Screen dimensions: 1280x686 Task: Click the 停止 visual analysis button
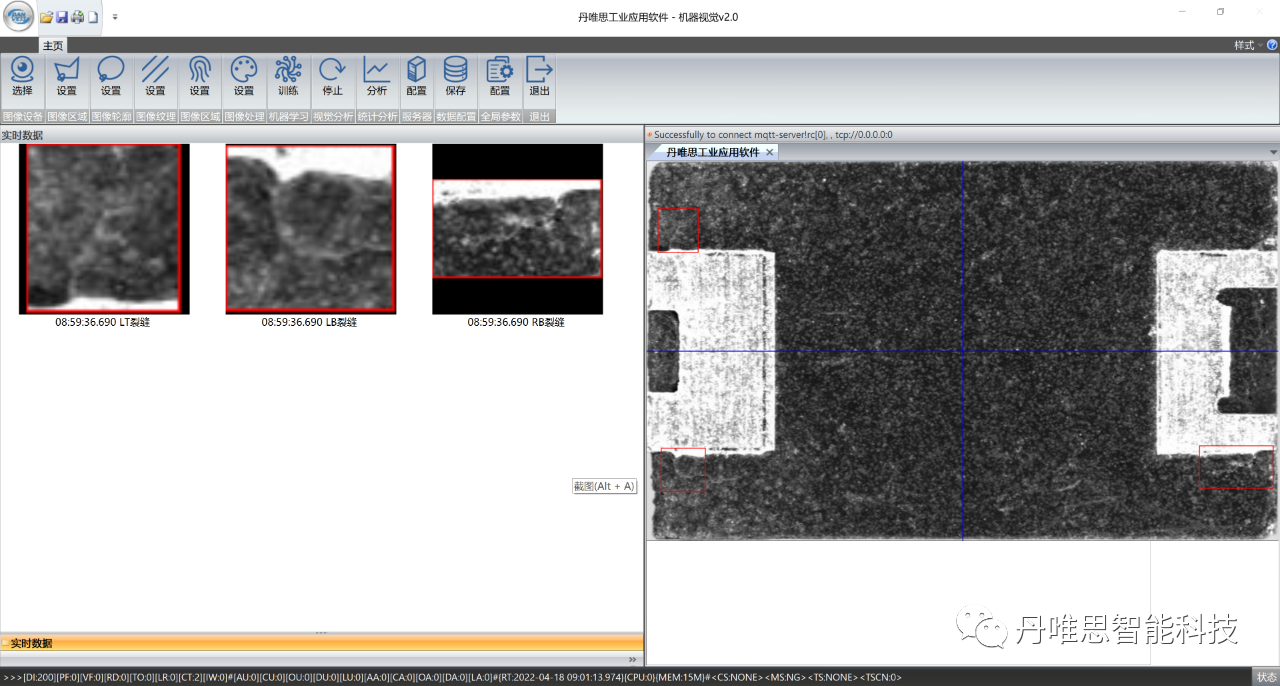point(332,77)
